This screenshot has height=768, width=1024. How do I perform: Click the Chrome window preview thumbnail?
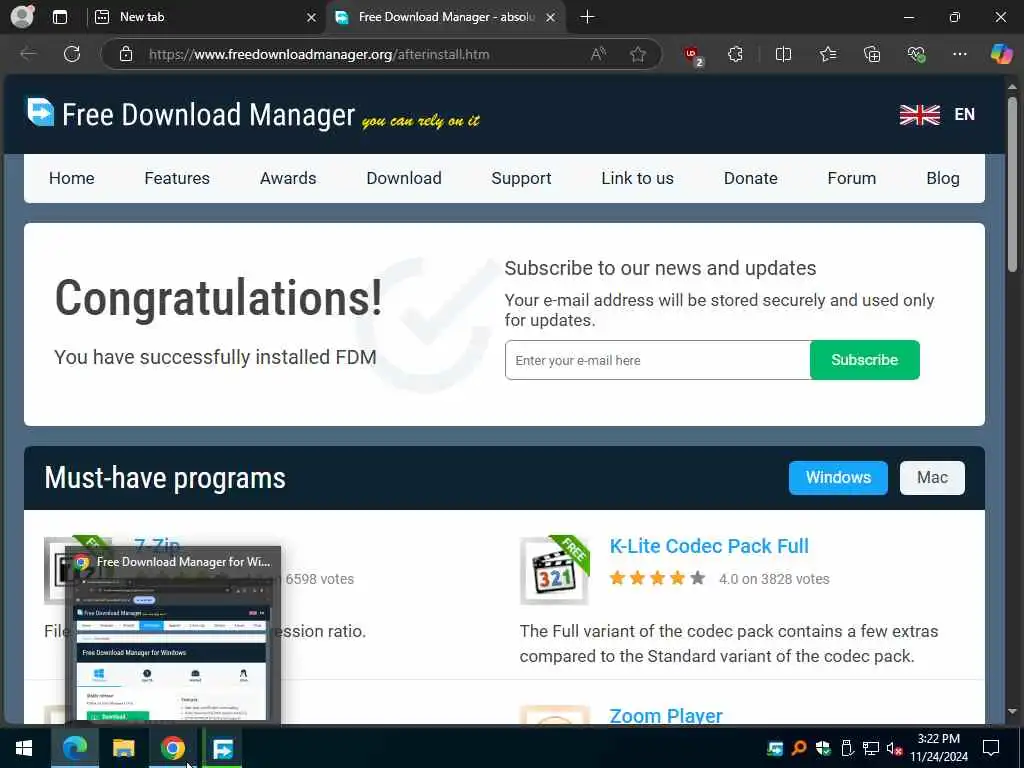click(172, 635)
